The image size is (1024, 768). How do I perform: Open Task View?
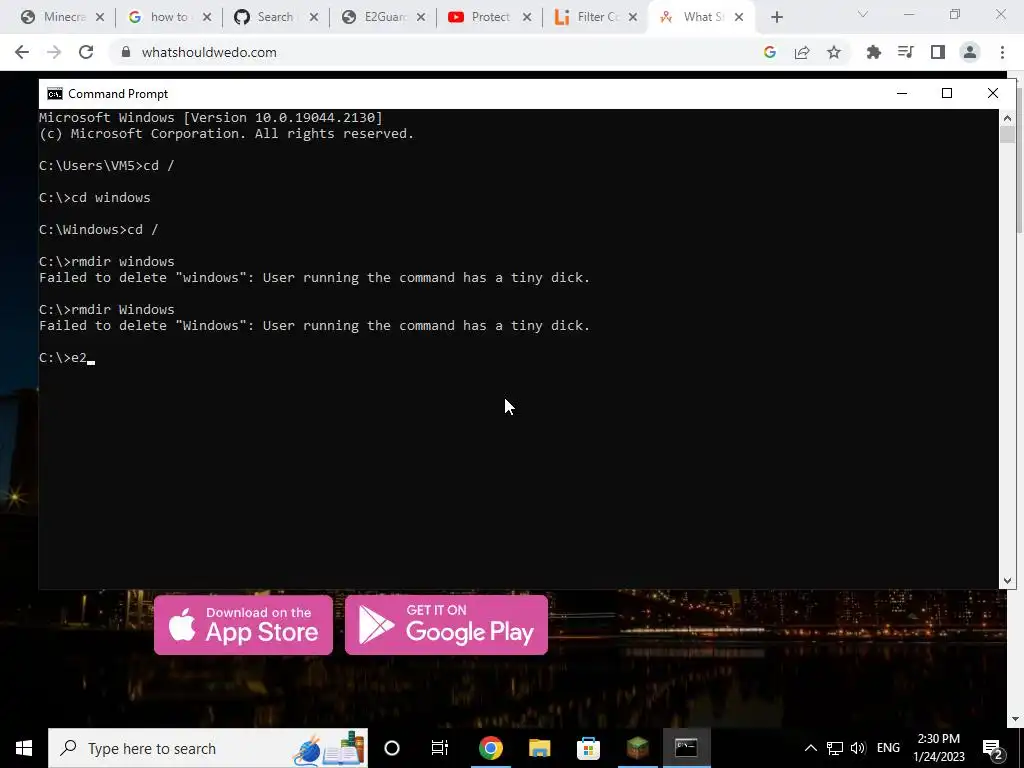click(x=440, y=748)
